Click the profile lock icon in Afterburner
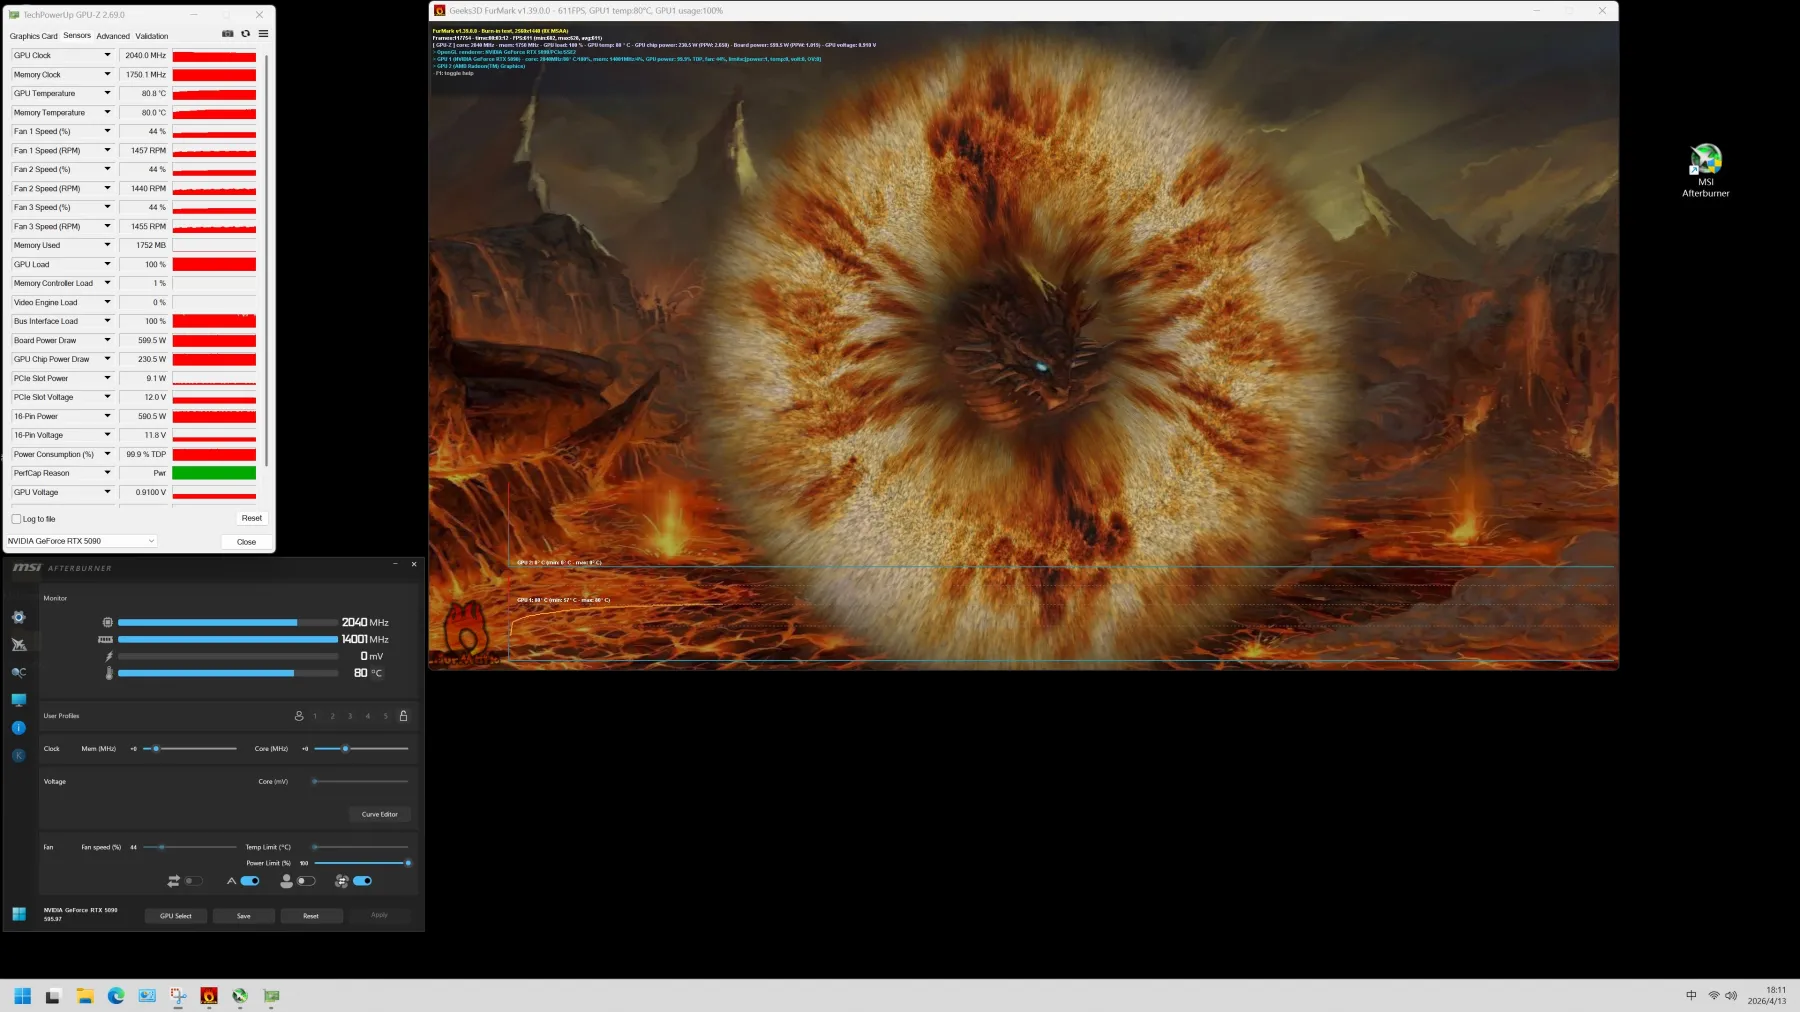This screenshot has width=1800, height=1012. (403, 716)
